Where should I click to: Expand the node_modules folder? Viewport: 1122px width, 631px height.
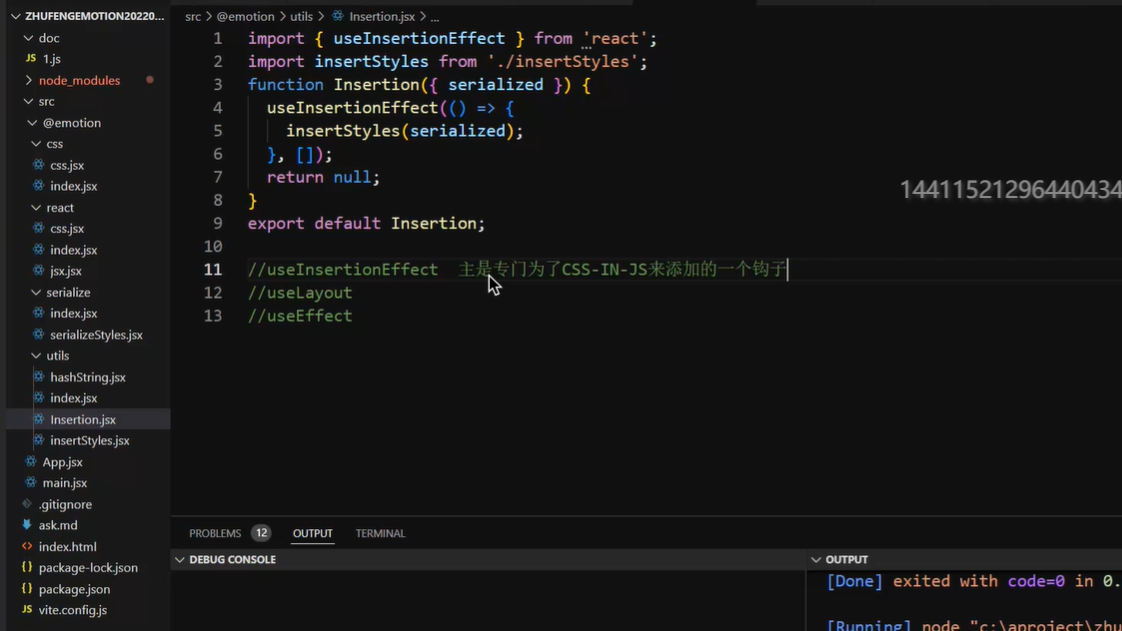pyautogui.click(x=28, y=80)
